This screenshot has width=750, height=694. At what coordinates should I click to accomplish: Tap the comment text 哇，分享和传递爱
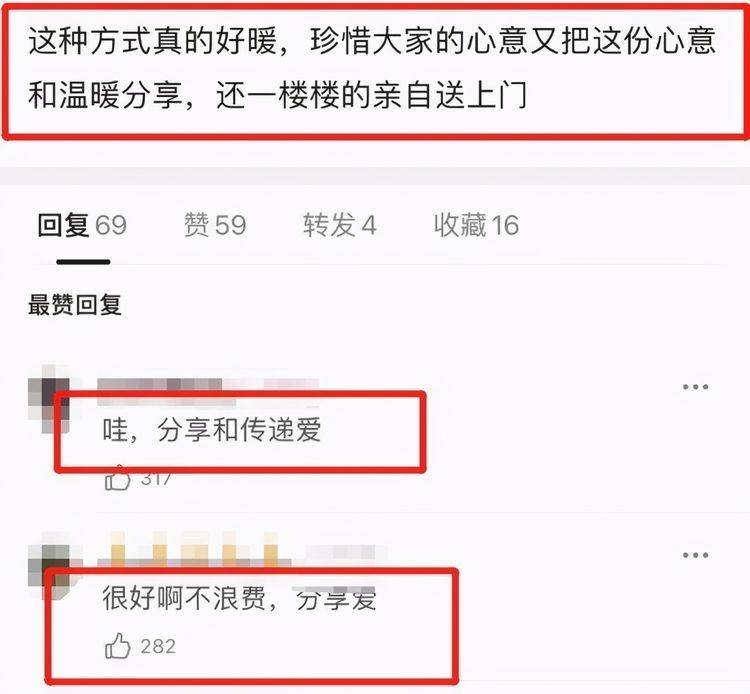(212, 430)
